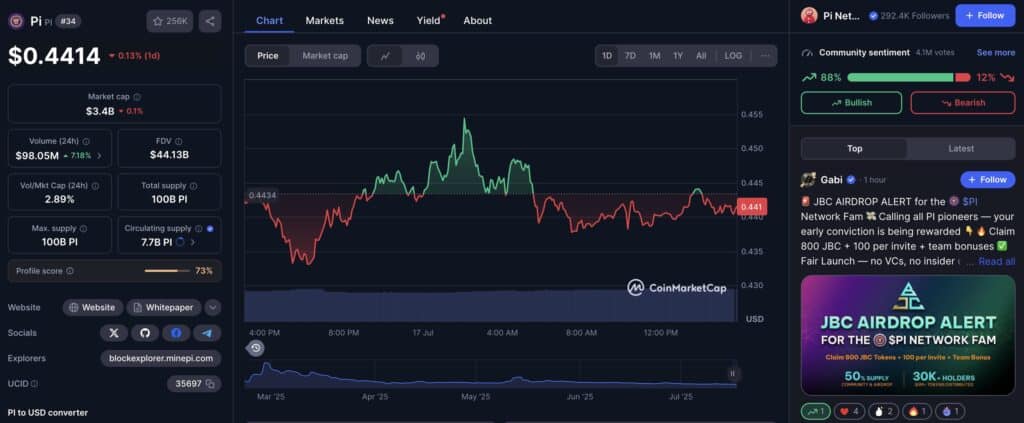Add Pi to watchlist with star button

[170, 21]
